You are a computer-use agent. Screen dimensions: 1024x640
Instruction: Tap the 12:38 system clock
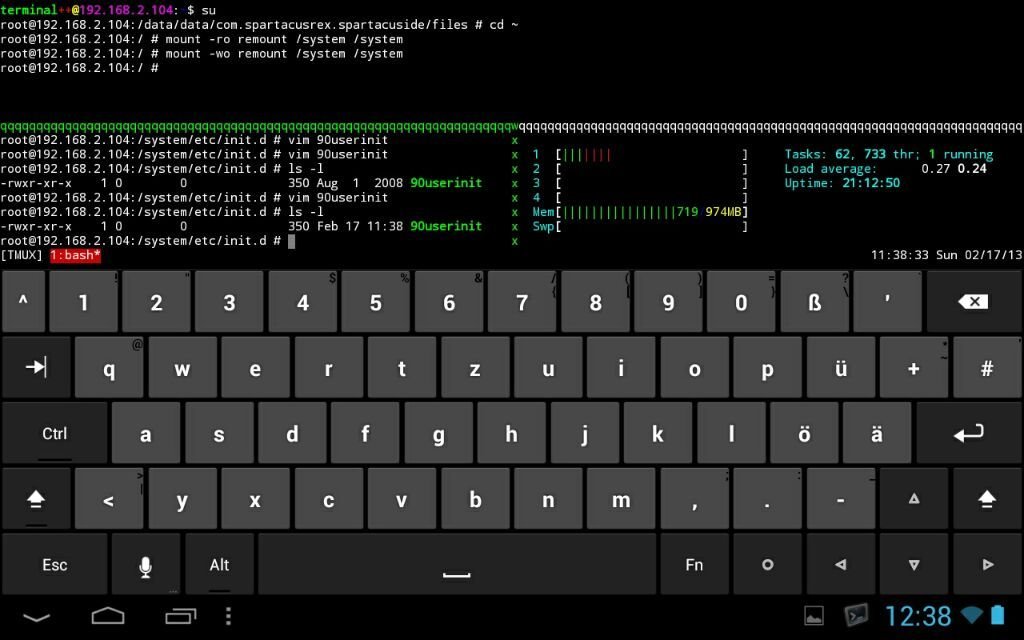(x=918, y=616)
